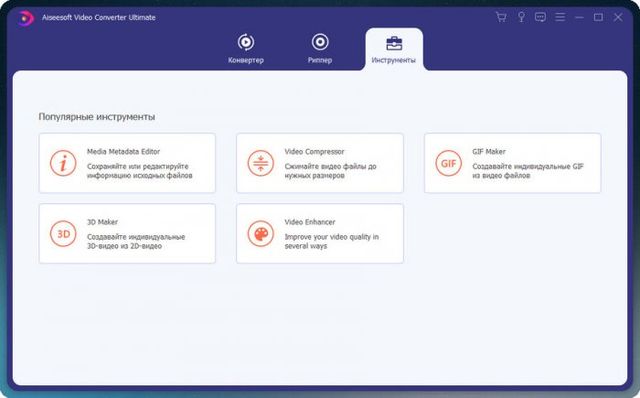Switch to the Риппер tab

coord(320,49)
